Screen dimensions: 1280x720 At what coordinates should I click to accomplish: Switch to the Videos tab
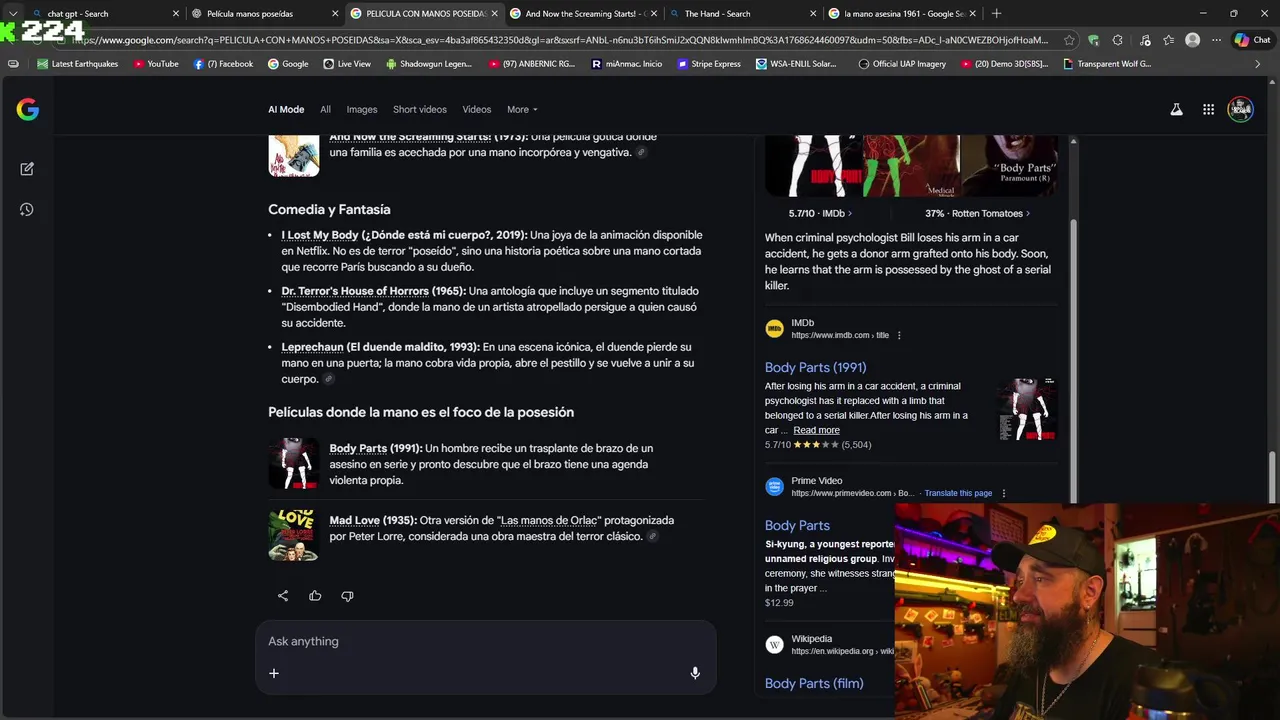(x=477, y=109)
